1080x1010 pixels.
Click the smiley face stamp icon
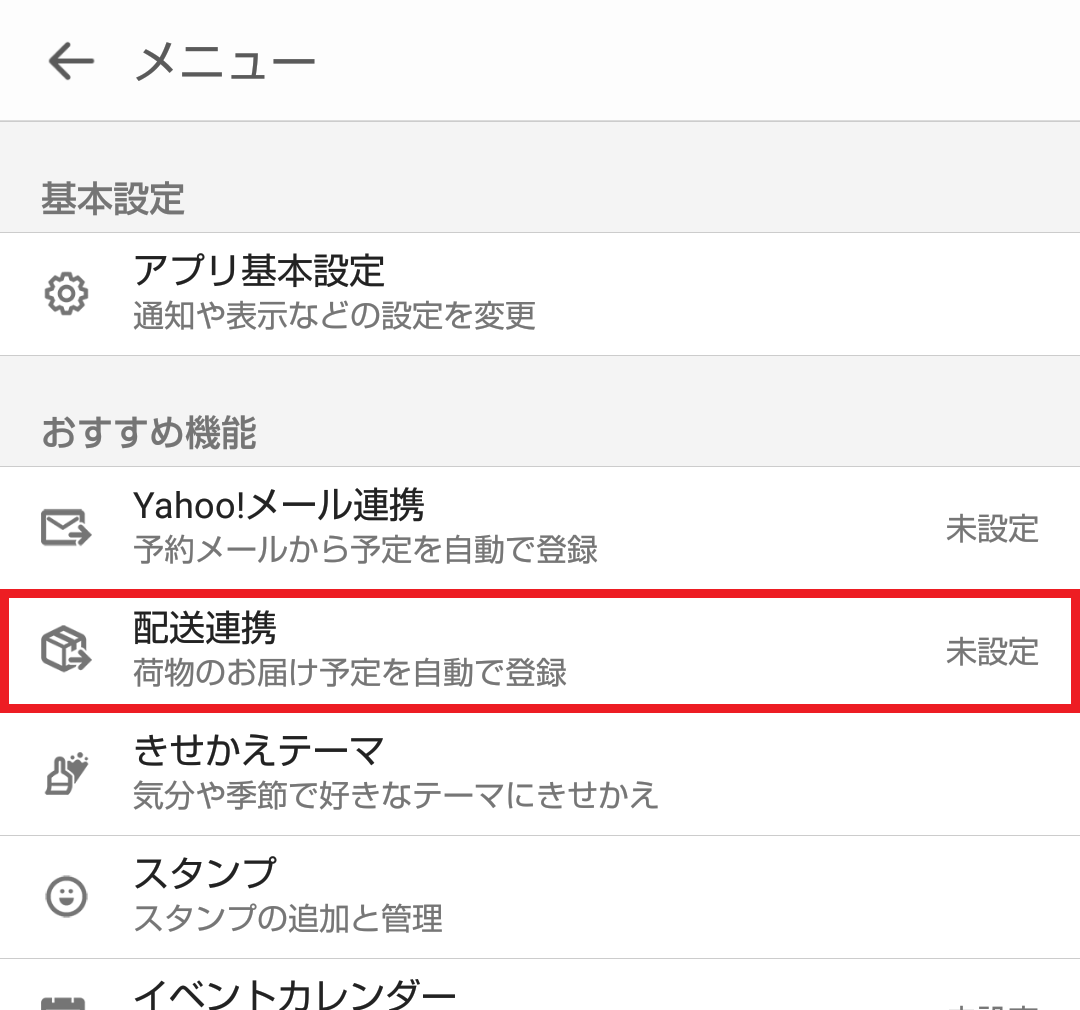[x=67, y=896]
